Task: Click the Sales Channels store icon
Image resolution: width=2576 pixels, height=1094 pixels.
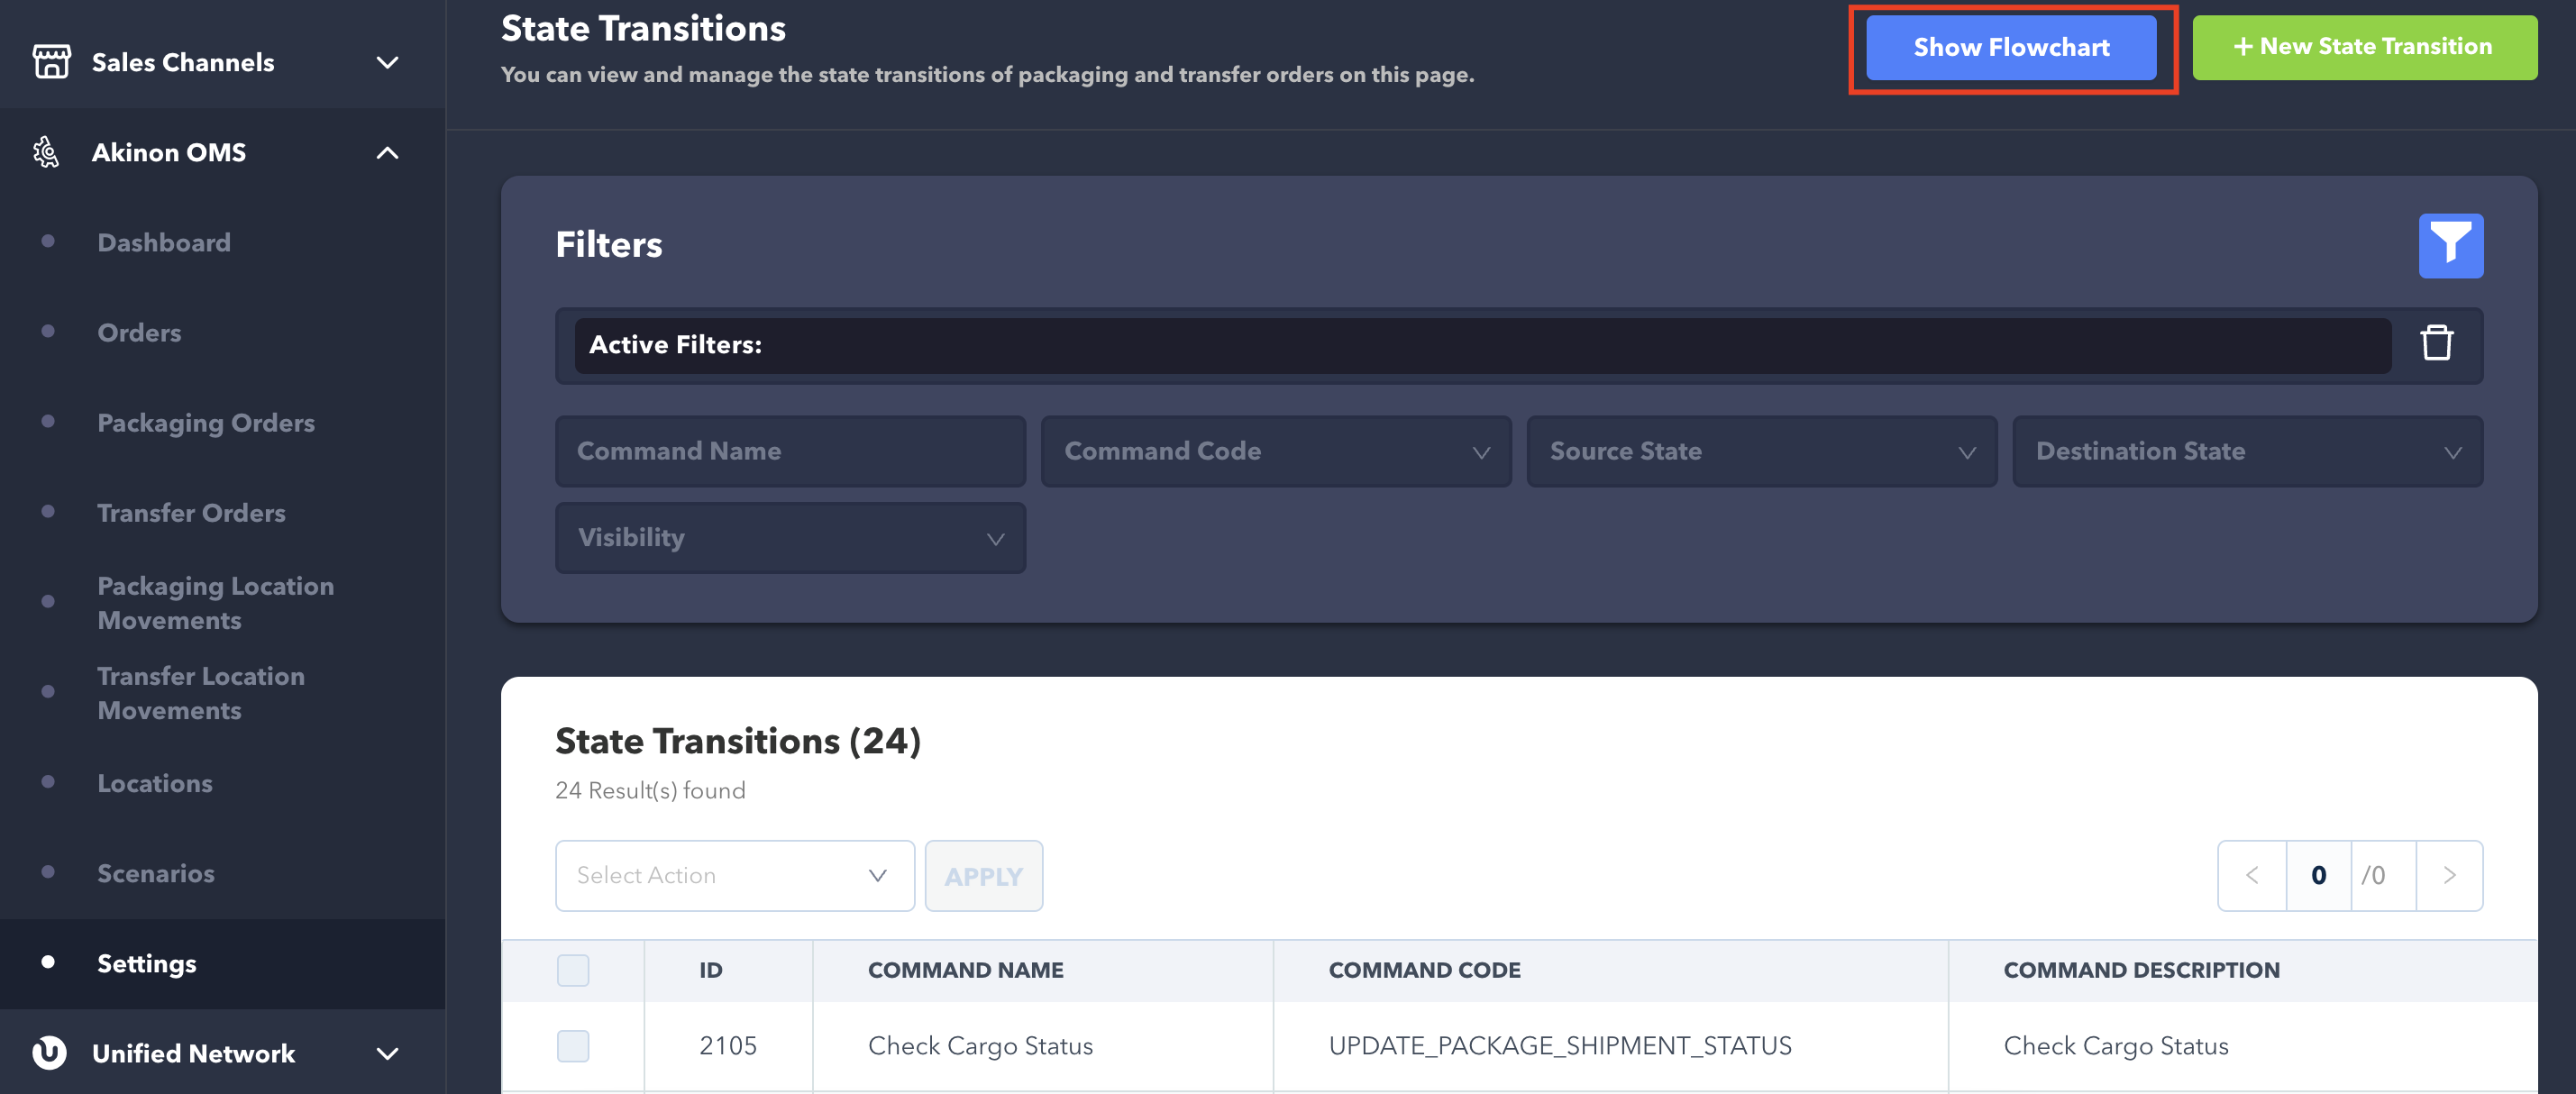Action: [x=51, y=62]
